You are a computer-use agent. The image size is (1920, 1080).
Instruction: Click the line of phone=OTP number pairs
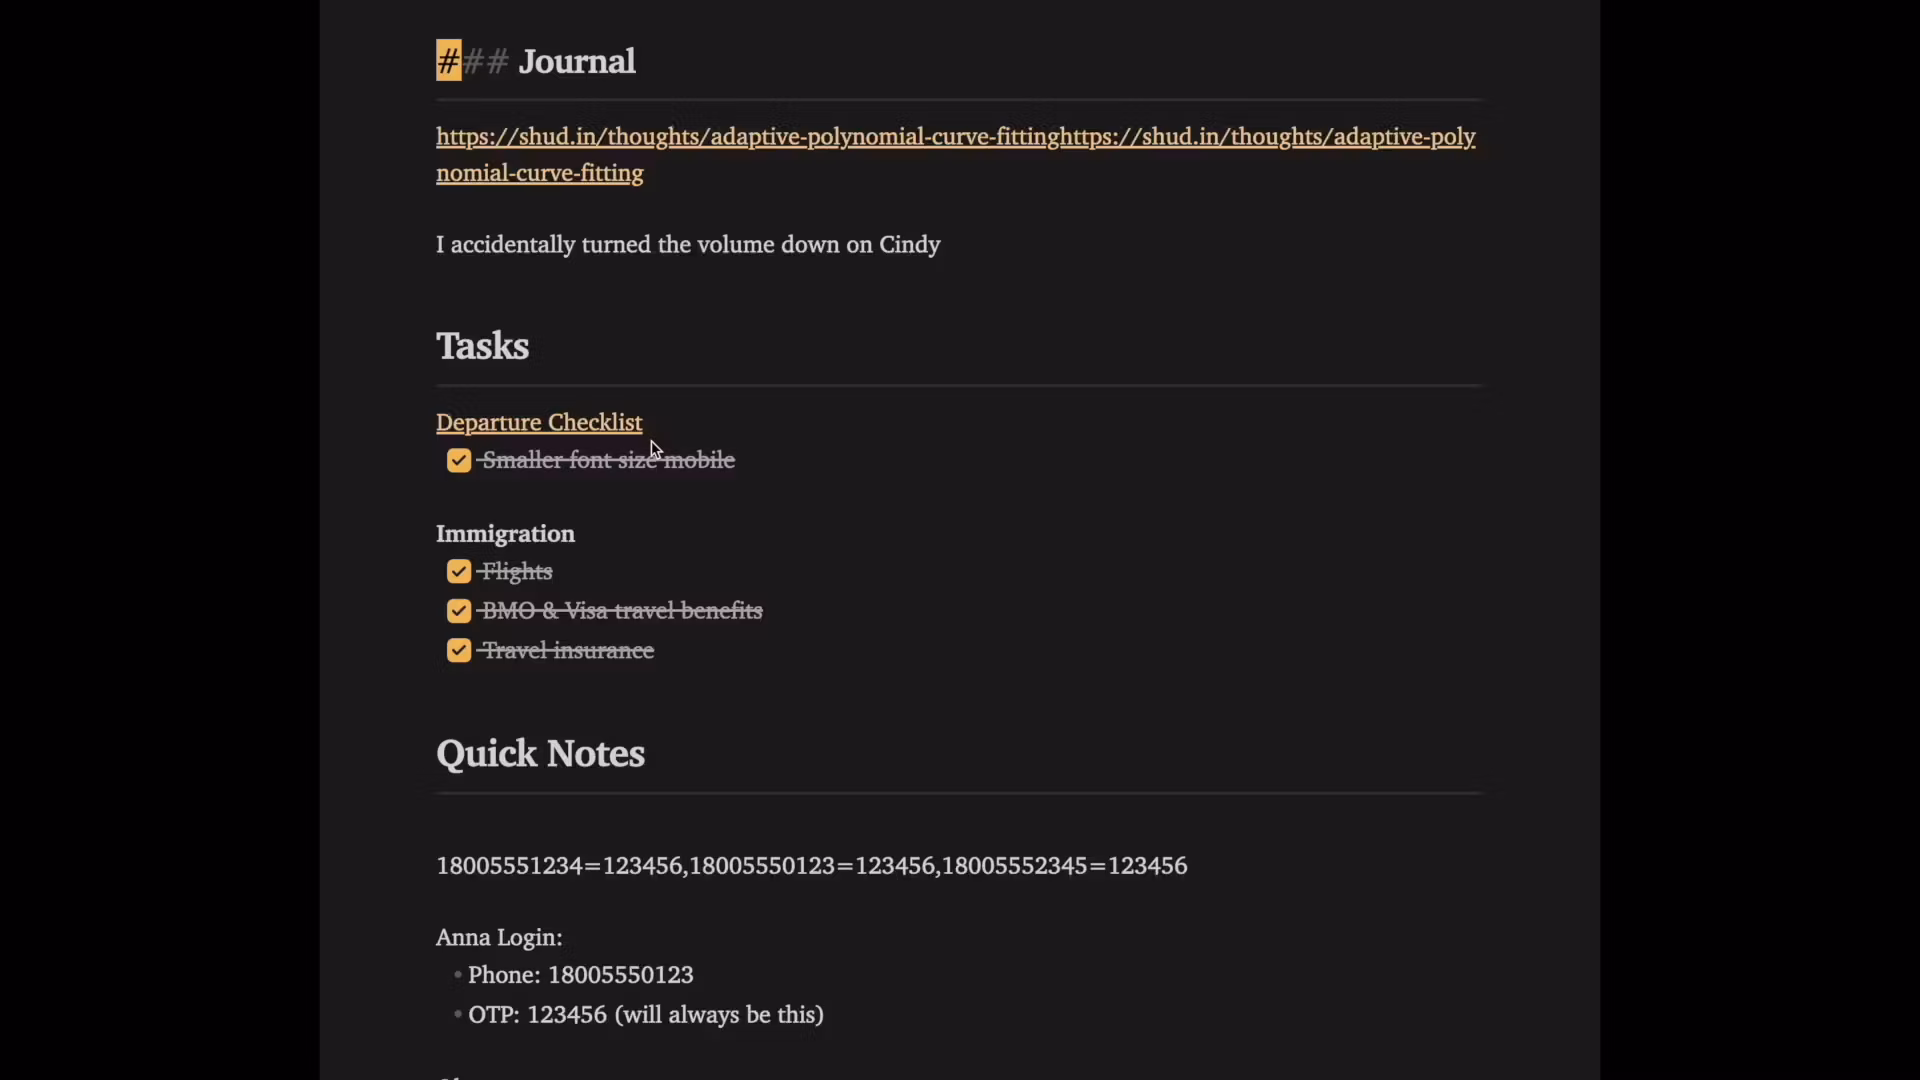click(x=811, y=866)
